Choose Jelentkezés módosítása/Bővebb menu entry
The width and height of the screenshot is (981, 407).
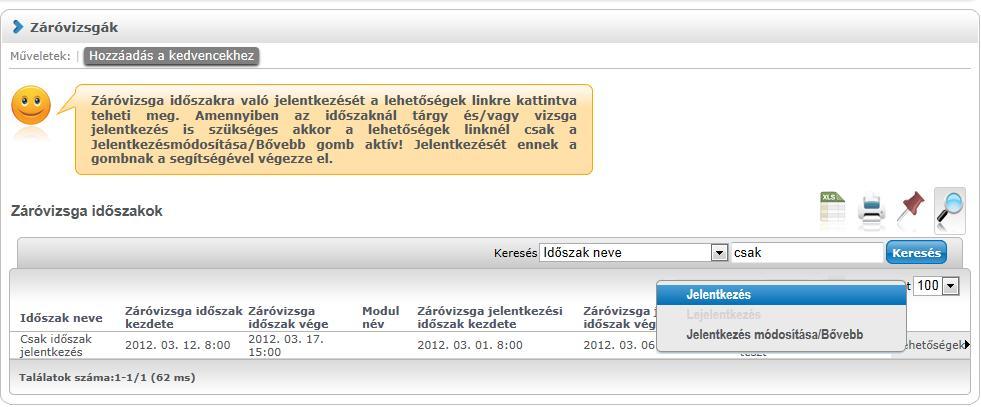click(781, 334)
